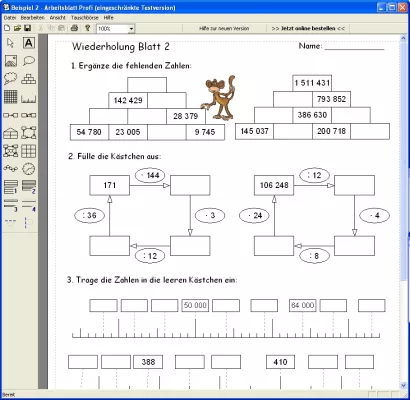Click 'Jetzt online bestellen' button
410x400 pixels.
(308, 29)
